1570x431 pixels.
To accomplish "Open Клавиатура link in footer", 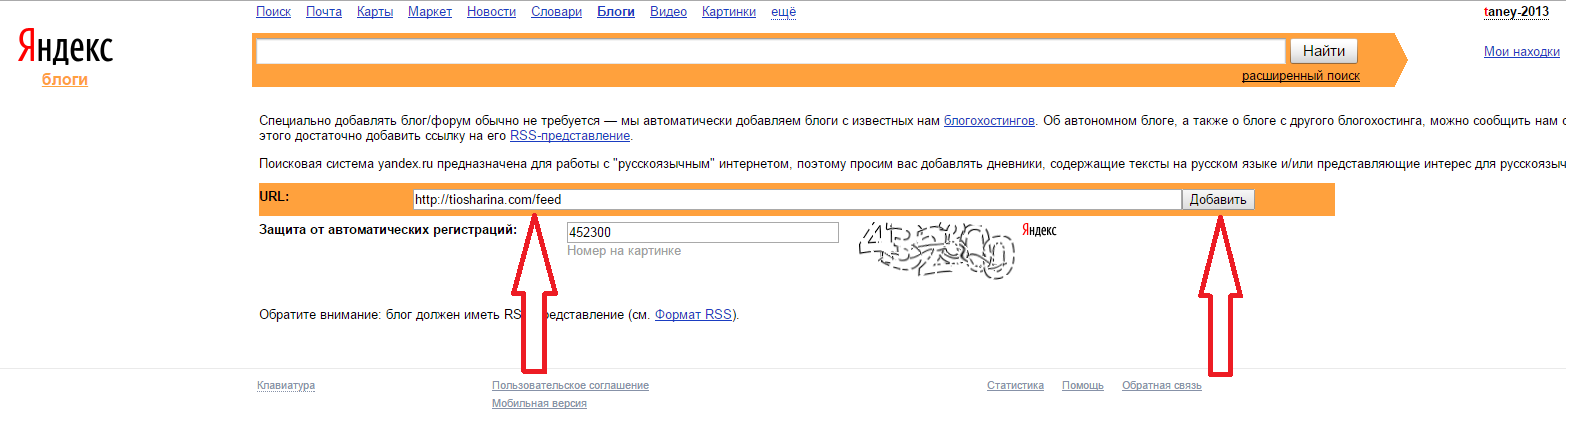I will 286,385.
